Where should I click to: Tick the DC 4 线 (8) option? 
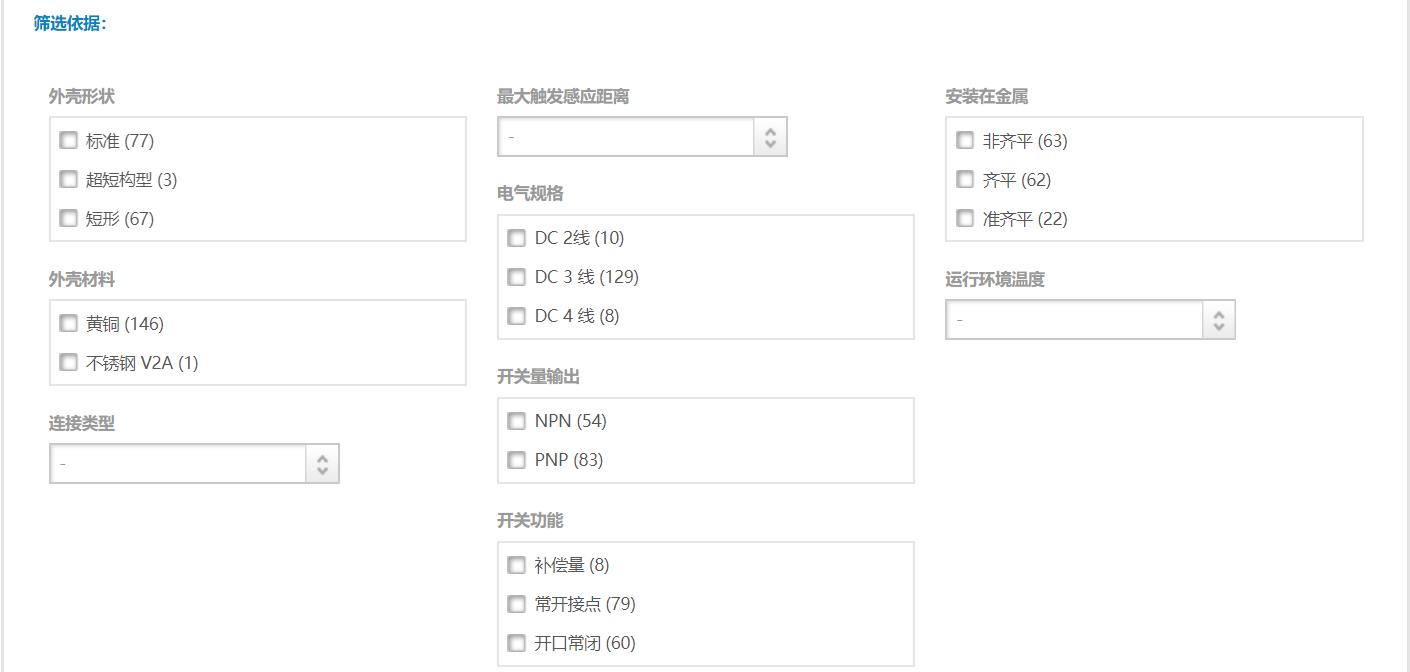tap(516, 315)
